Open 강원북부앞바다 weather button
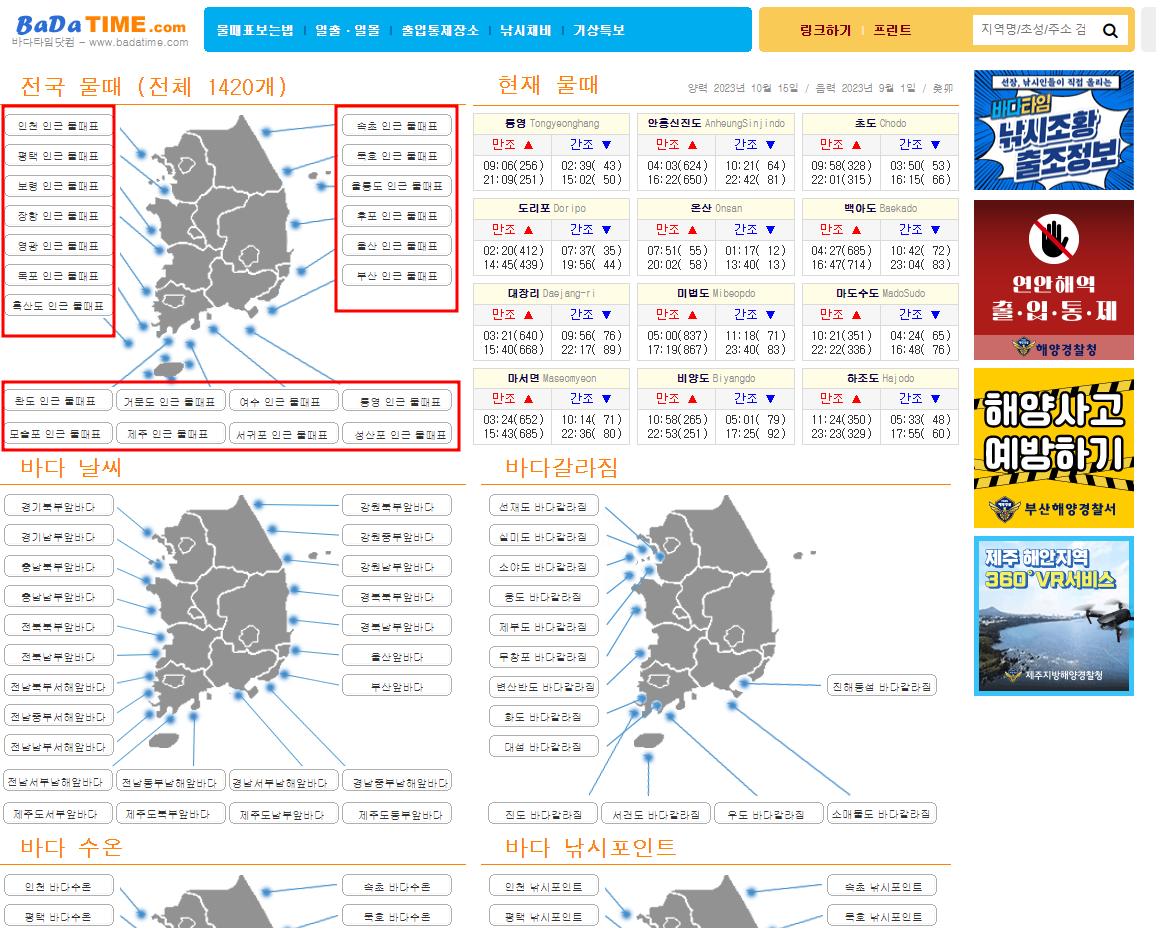This screenshot has height=928, width=1156. click(397, 506)
